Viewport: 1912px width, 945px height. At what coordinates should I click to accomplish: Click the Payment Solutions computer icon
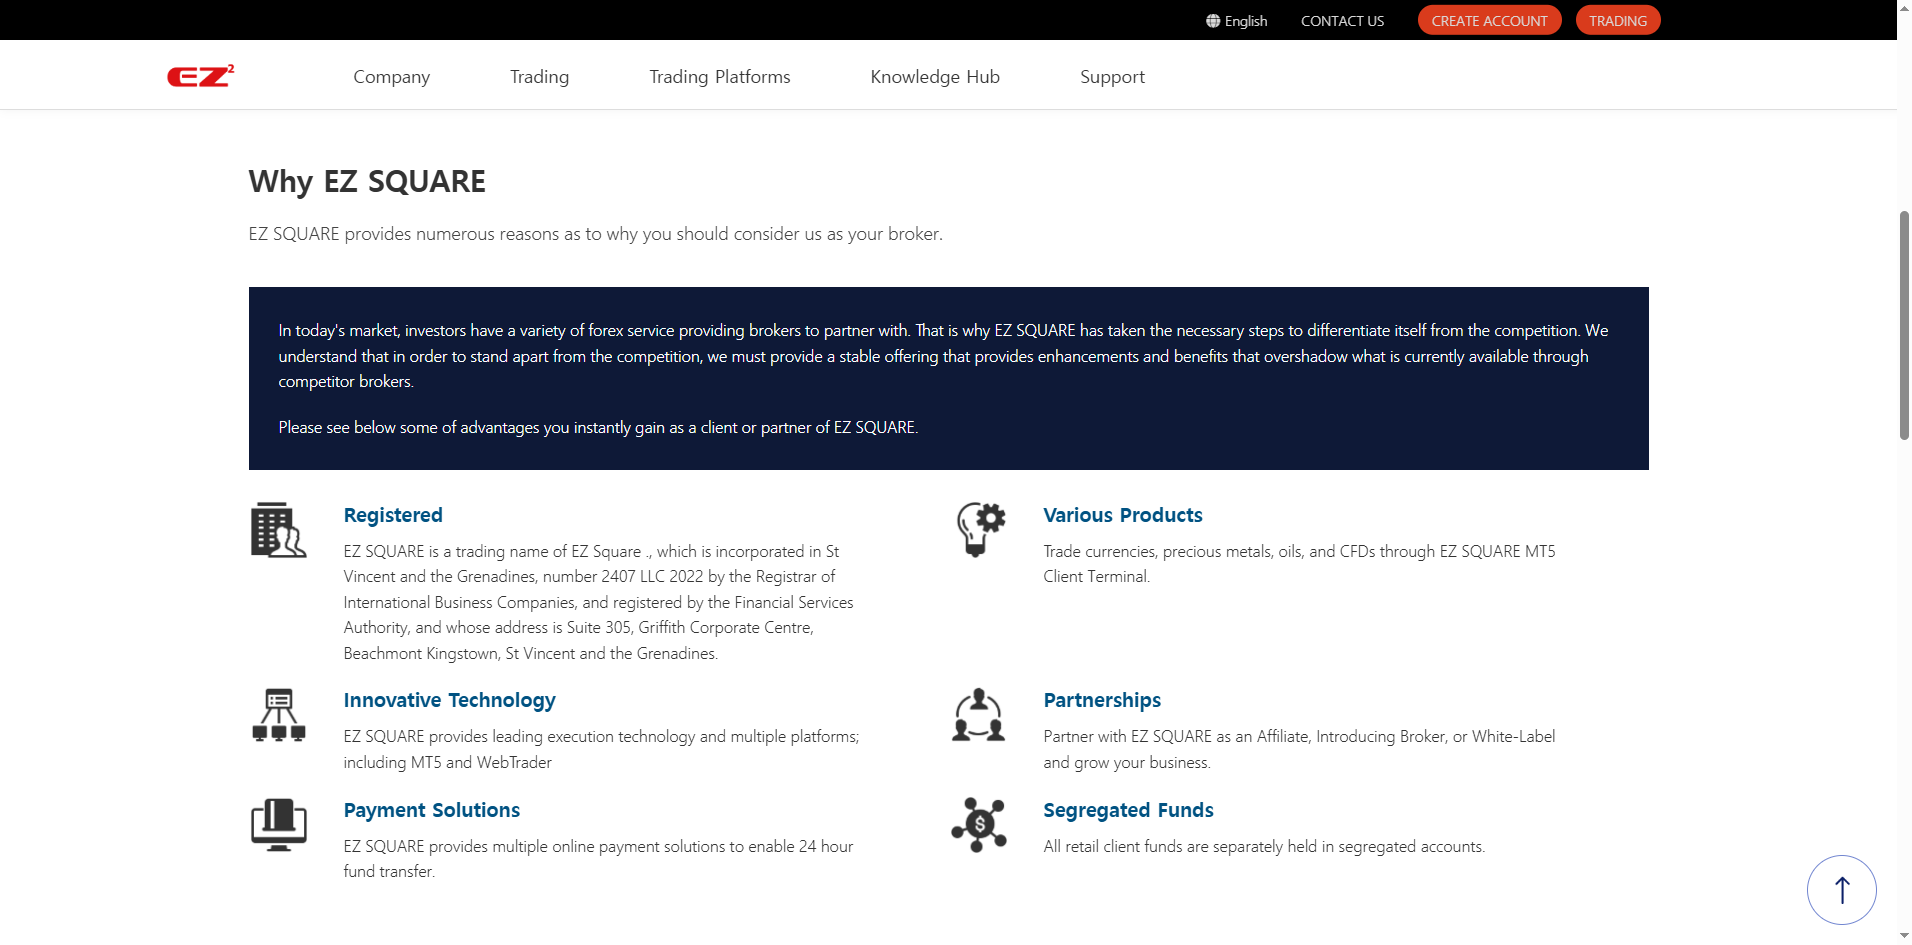tap(278, 825)
